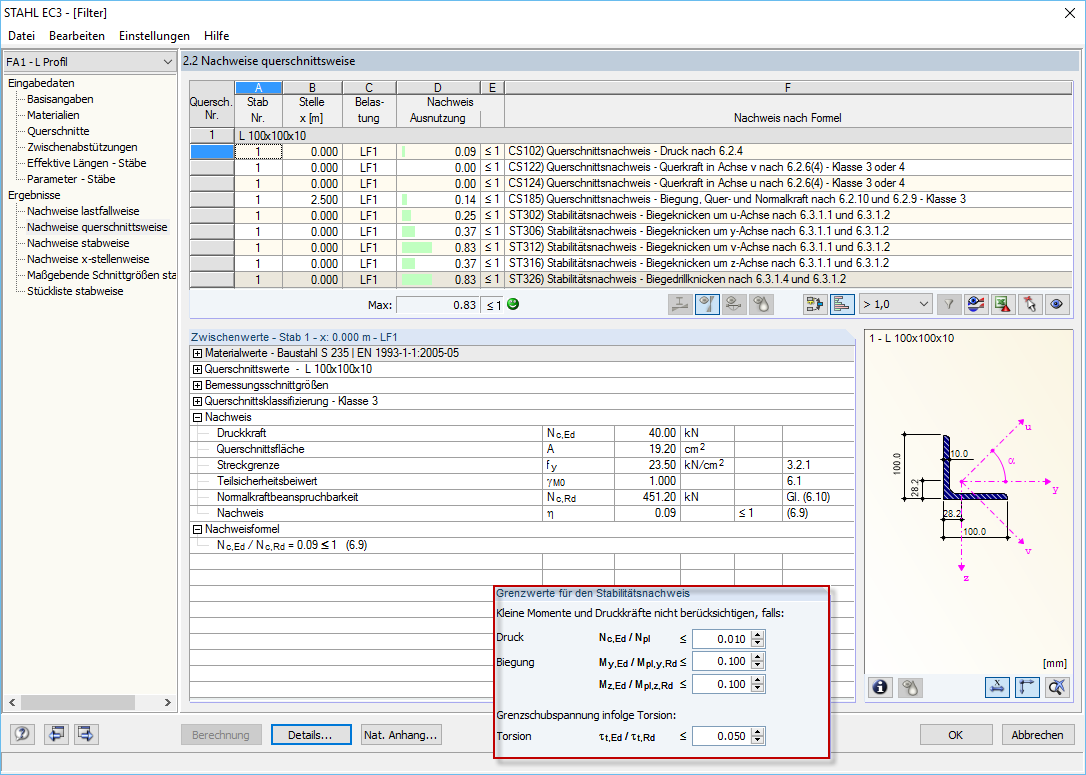Click the Nat. Anhang... button

(401, 735)
